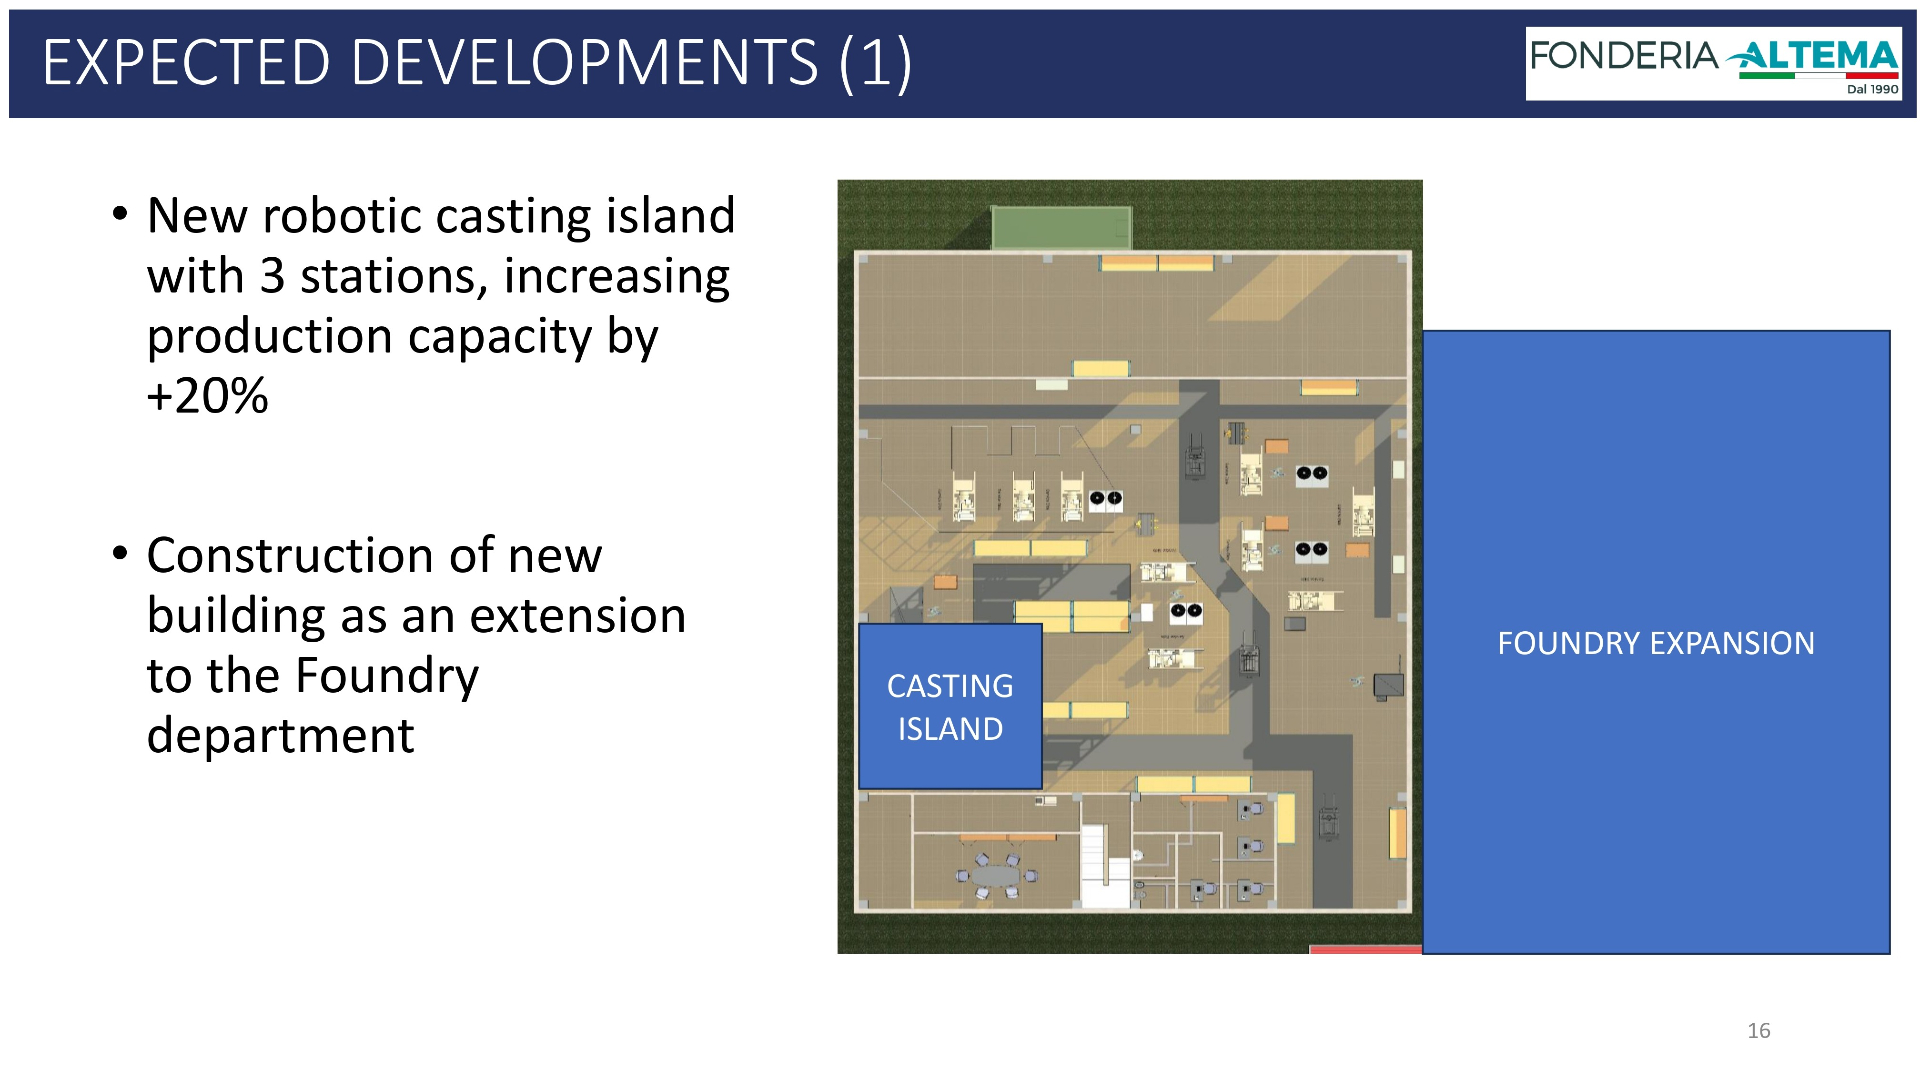Click the "production capacity by" text line

[x=402, y=337]
